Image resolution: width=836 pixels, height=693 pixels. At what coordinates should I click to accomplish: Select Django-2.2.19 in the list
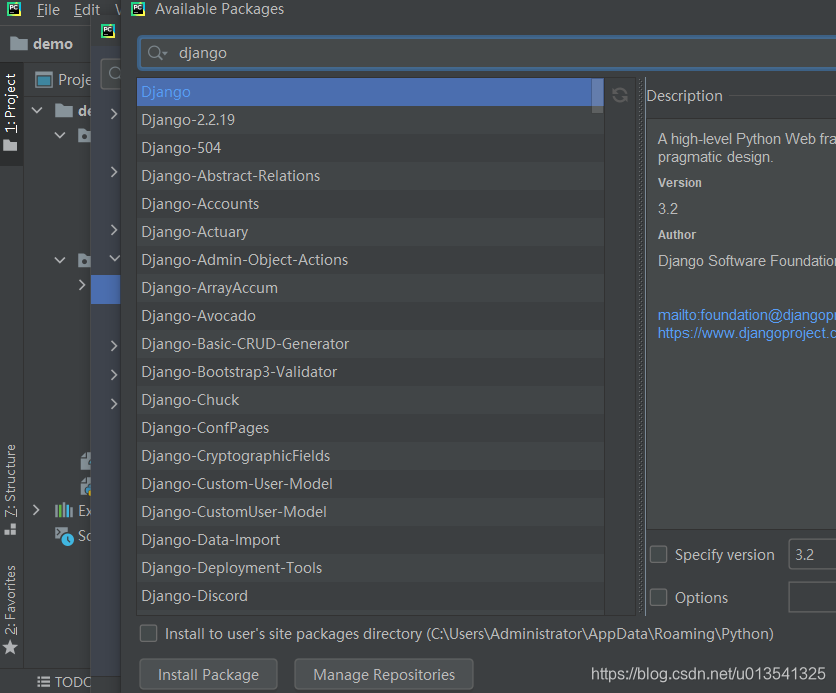pyautogui.click(x=370, y=120)
